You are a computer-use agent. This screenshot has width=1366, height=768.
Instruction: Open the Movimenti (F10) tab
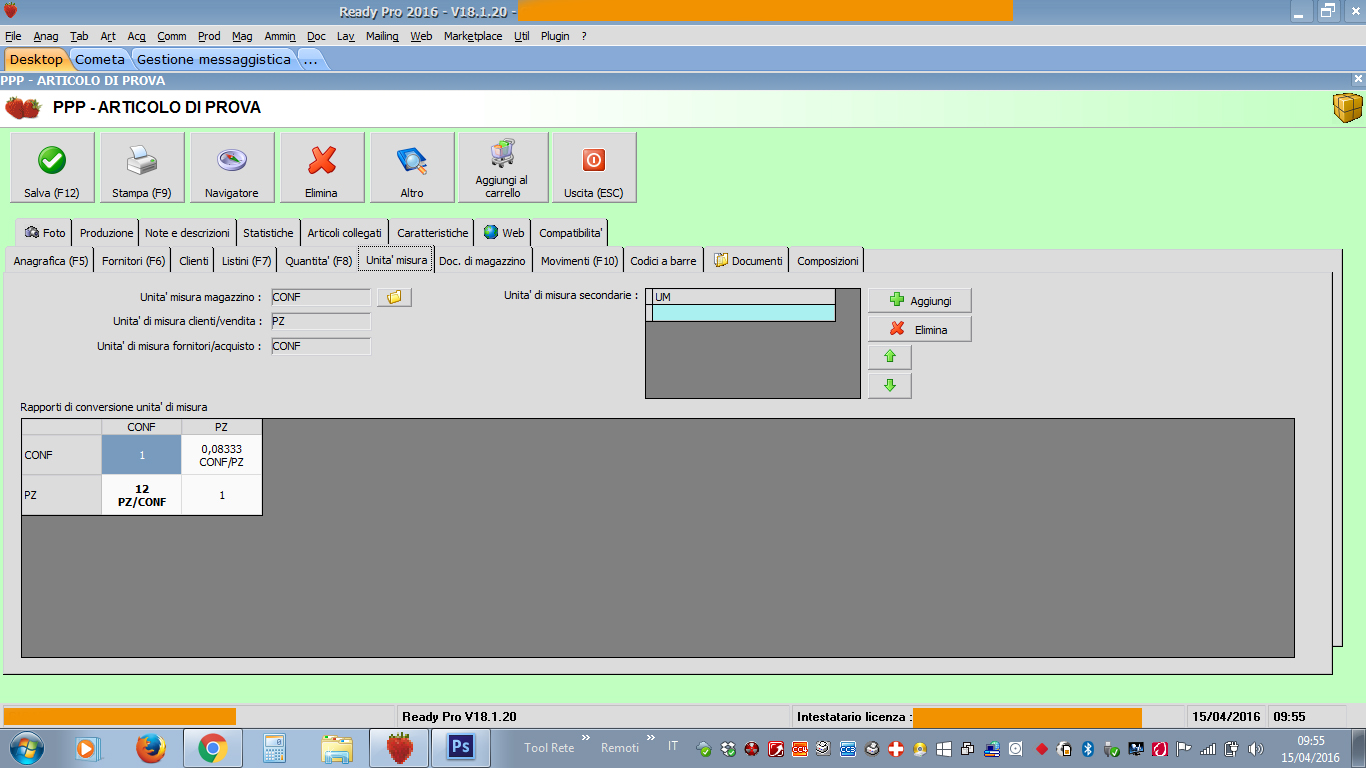click(580, 261)
